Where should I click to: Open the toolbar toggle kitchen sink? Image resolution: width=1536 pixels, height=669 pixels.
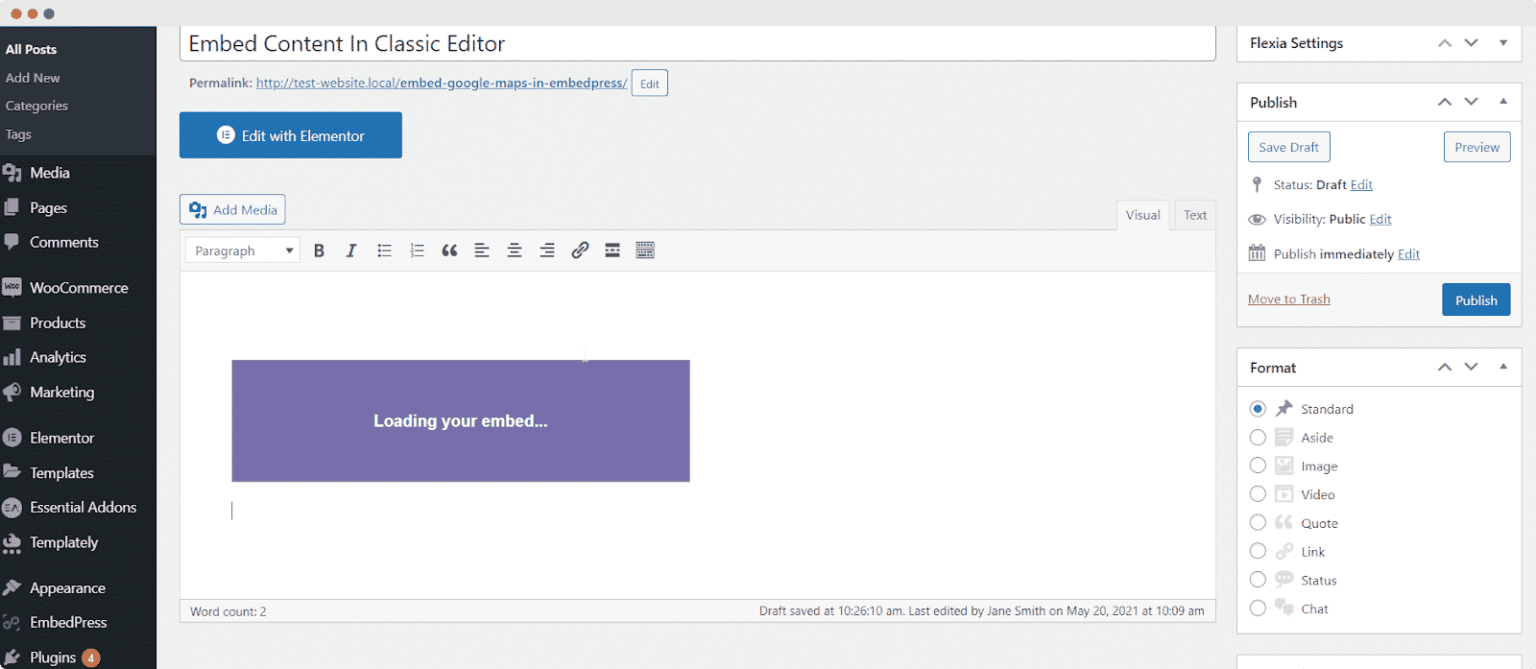pyautogui.click(x=645, y=250)
